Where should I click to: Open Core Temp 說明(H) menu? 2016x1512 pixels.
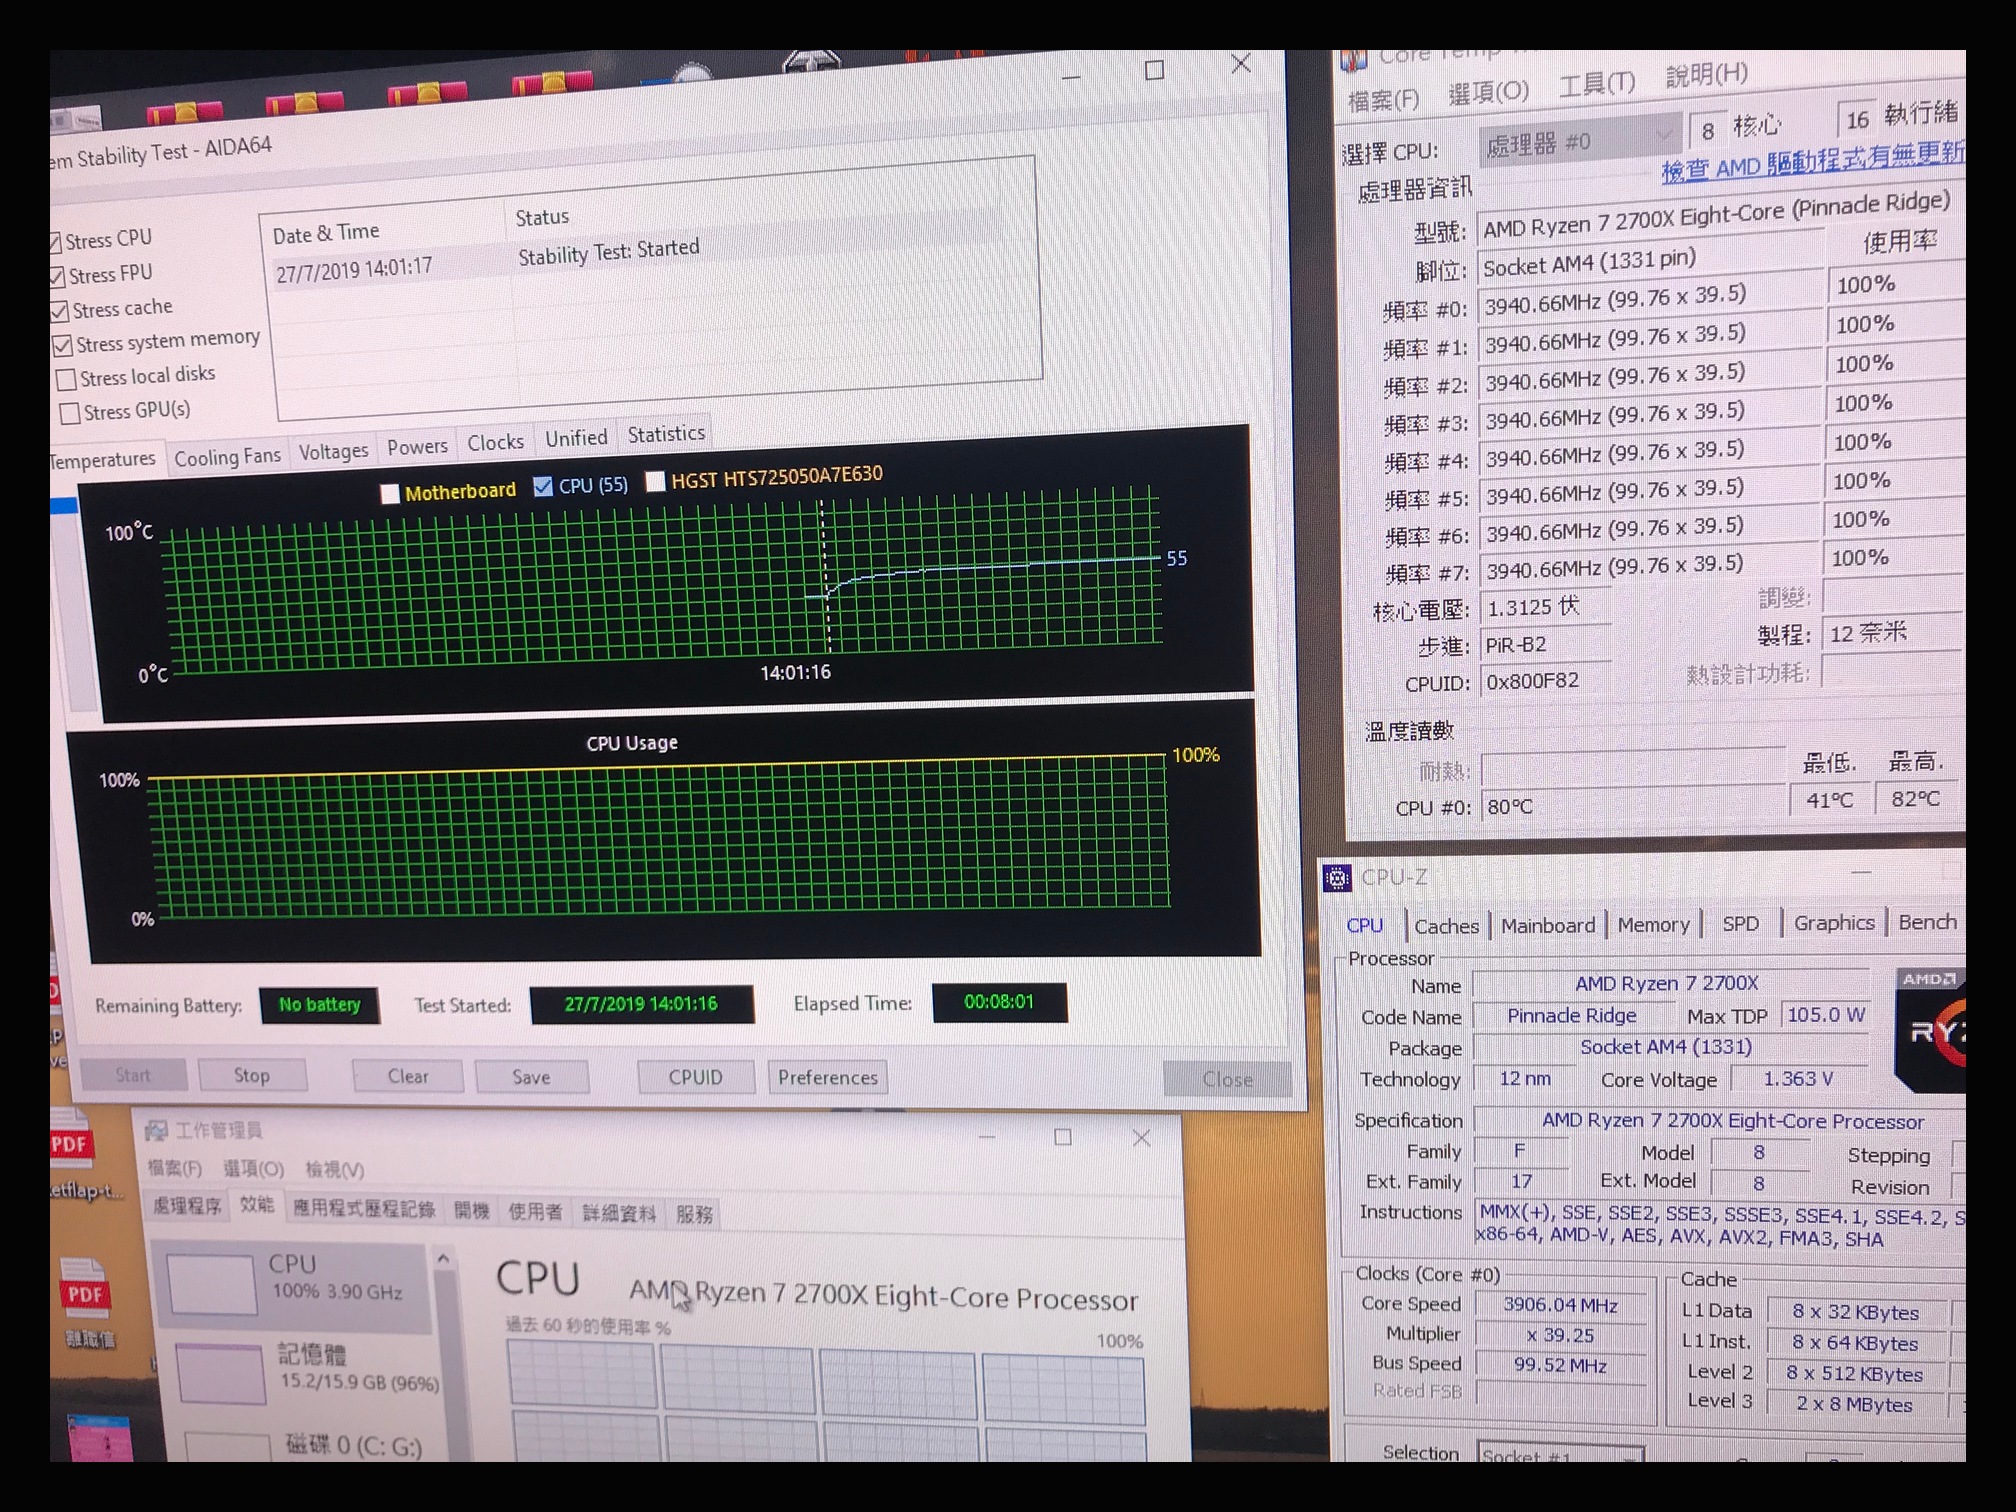pyautogui.click(x=1706, y=74)
